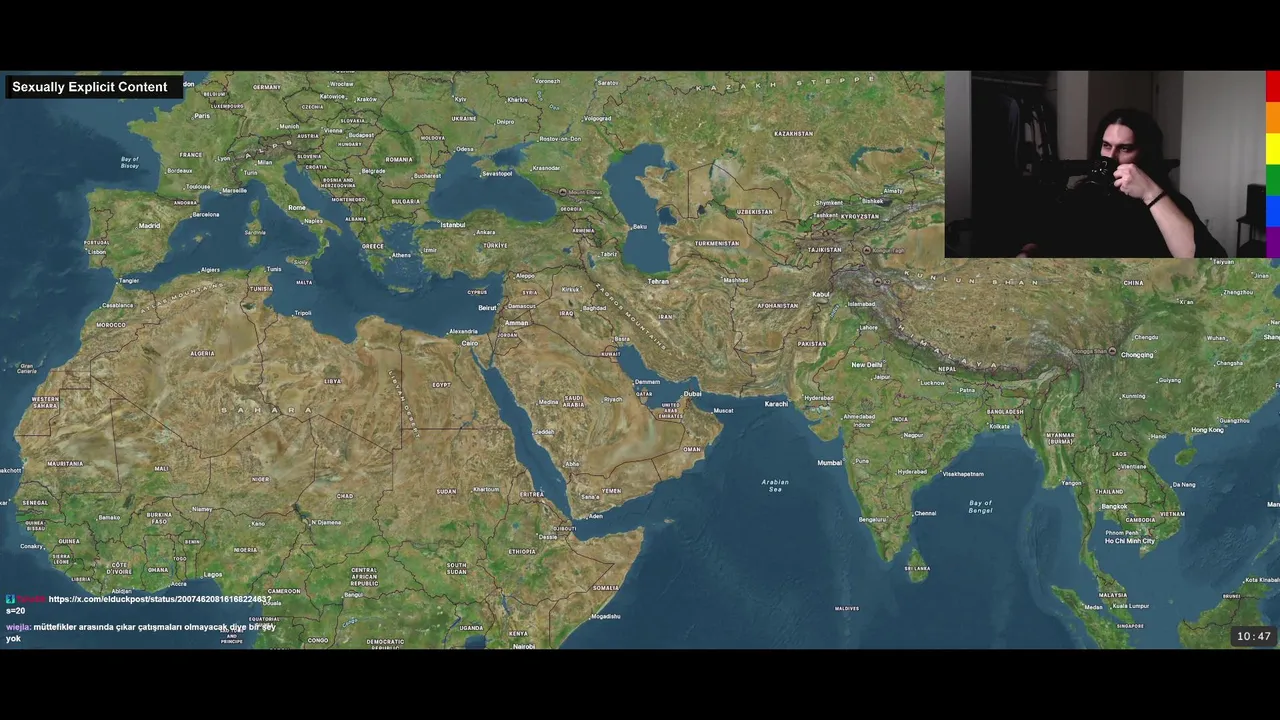Click the Khartoum city label
This screenshot has width=1280, height=720.
click(486, 490)
